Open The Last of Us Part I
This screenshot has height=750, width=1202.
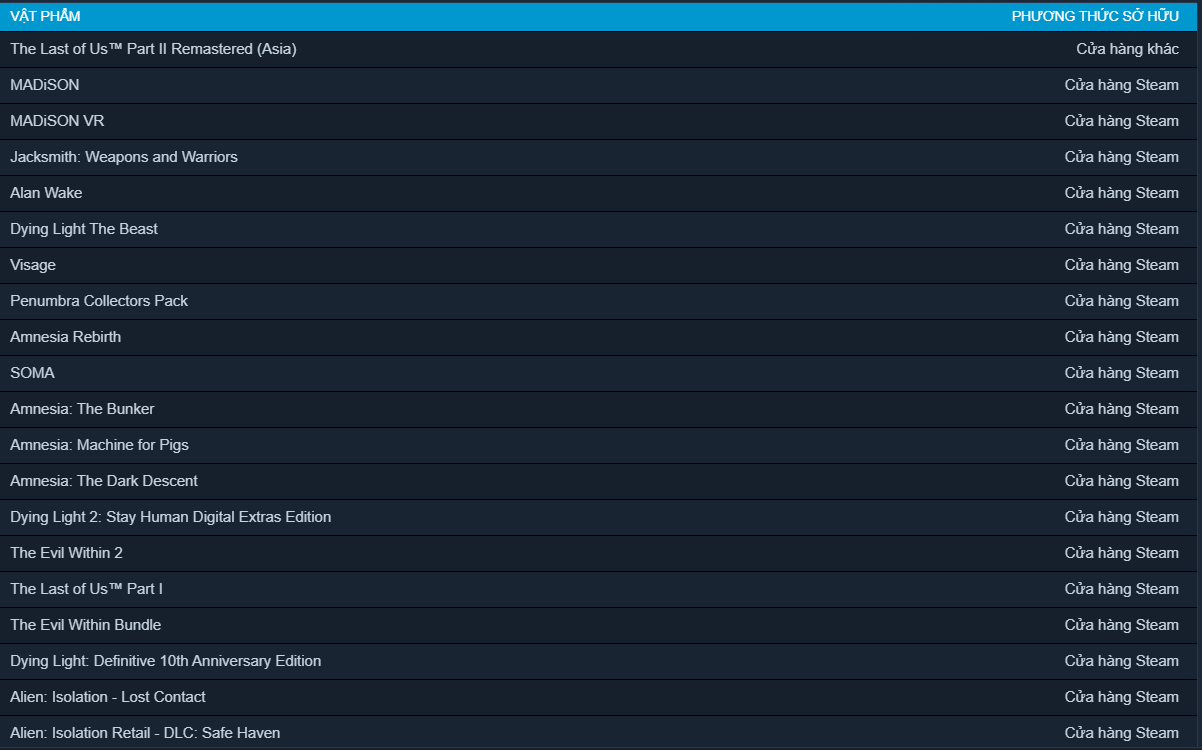pos(86,589)
